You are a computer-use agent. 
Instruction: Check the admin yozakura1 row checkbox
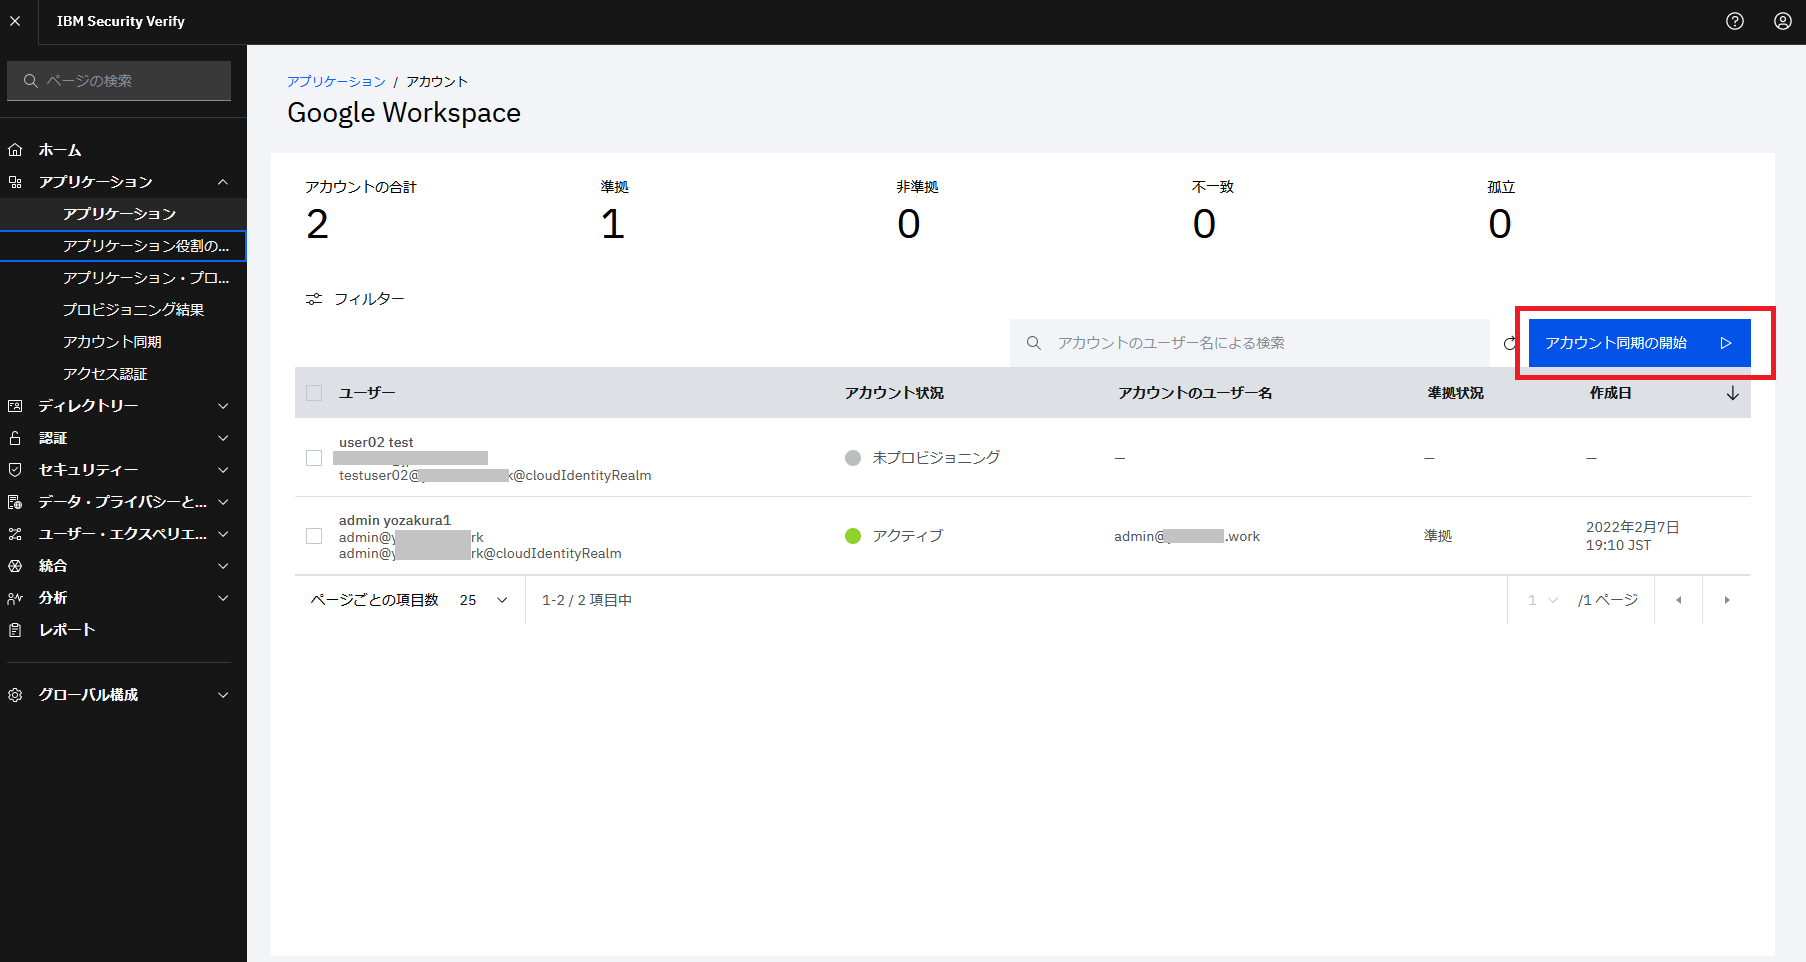point(314,536)
